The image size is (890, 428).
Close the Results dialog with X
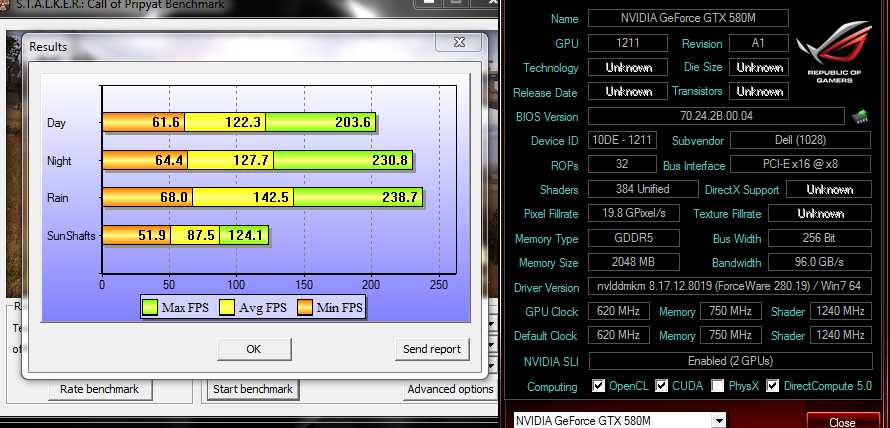click(x=459, y=43)
